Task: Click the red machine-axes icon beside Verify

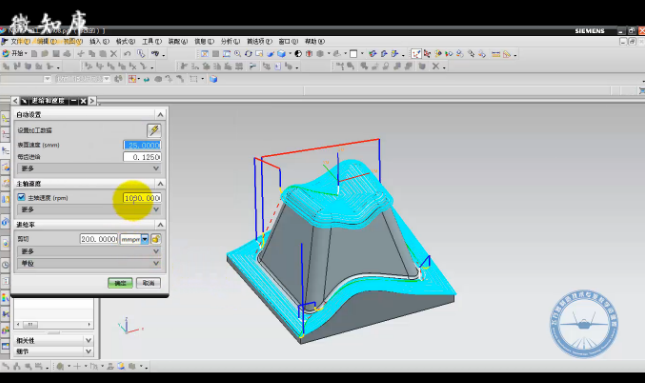Action: pyautogui.click(x=427, y=54)
